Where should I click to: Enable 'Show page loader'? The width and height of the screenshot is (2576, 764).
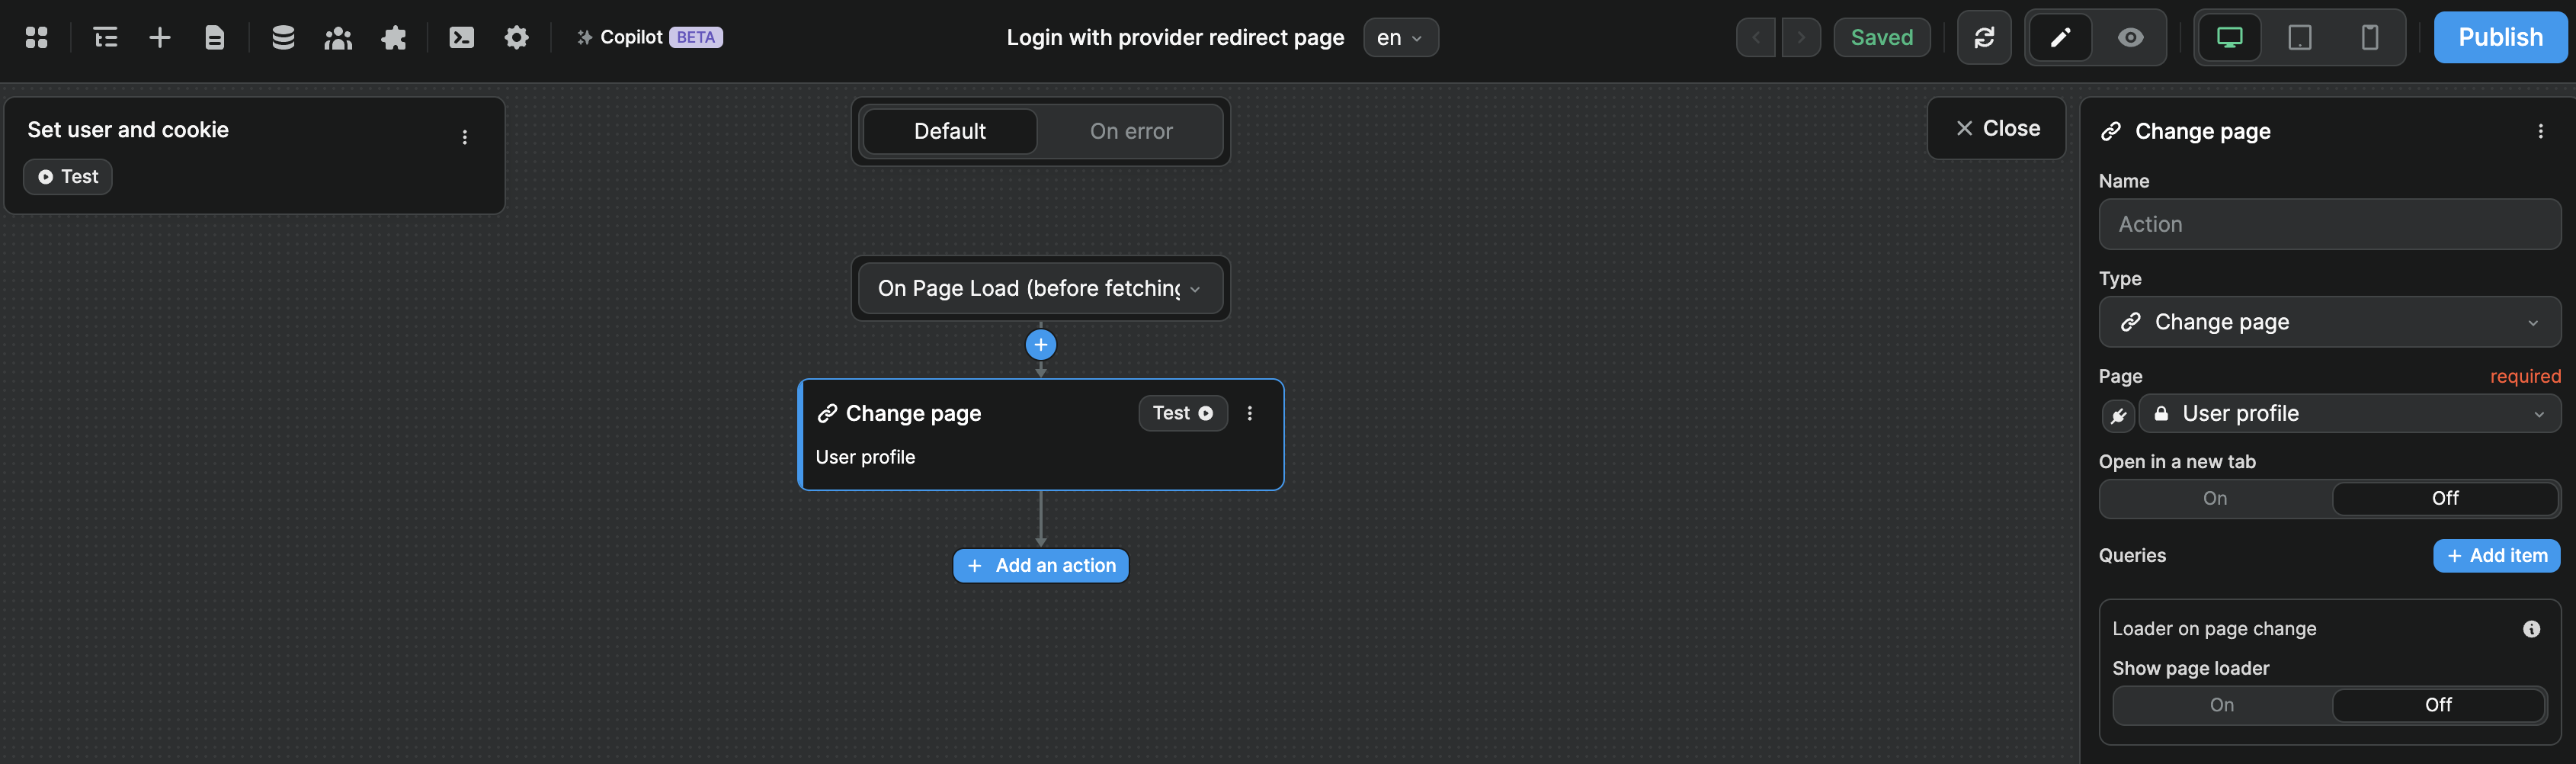point(2221,705)
